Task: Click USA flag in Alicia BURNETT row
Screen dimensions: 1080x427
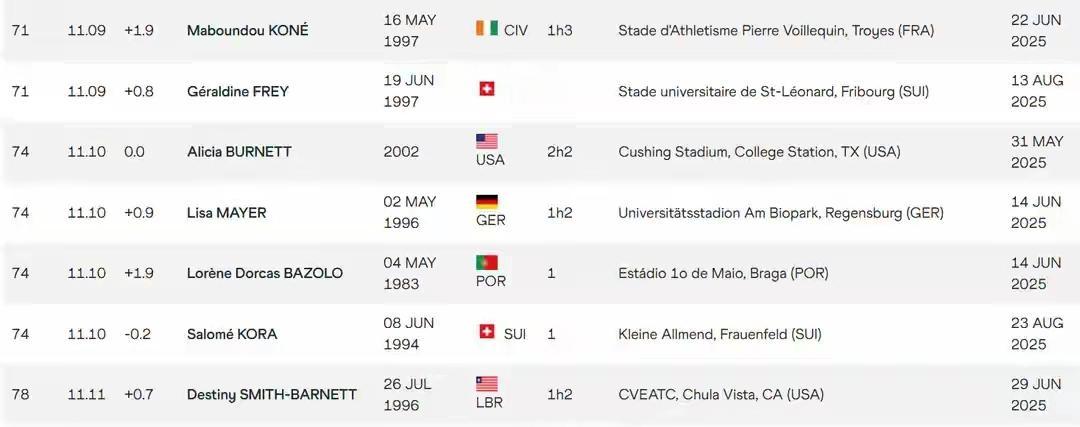Action: pos(487,142)
